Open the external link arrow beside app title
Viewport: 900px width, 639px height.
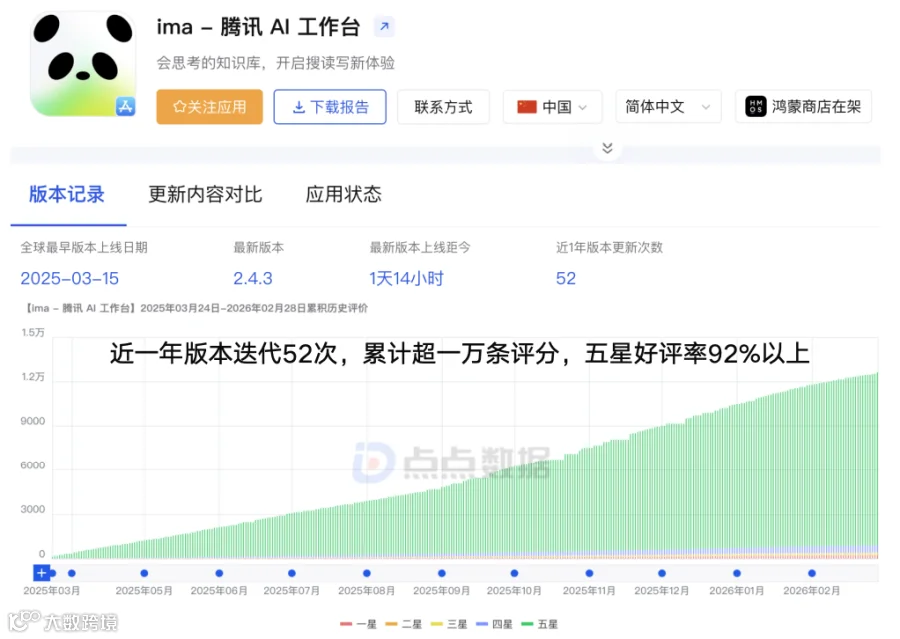click(384, 26)
